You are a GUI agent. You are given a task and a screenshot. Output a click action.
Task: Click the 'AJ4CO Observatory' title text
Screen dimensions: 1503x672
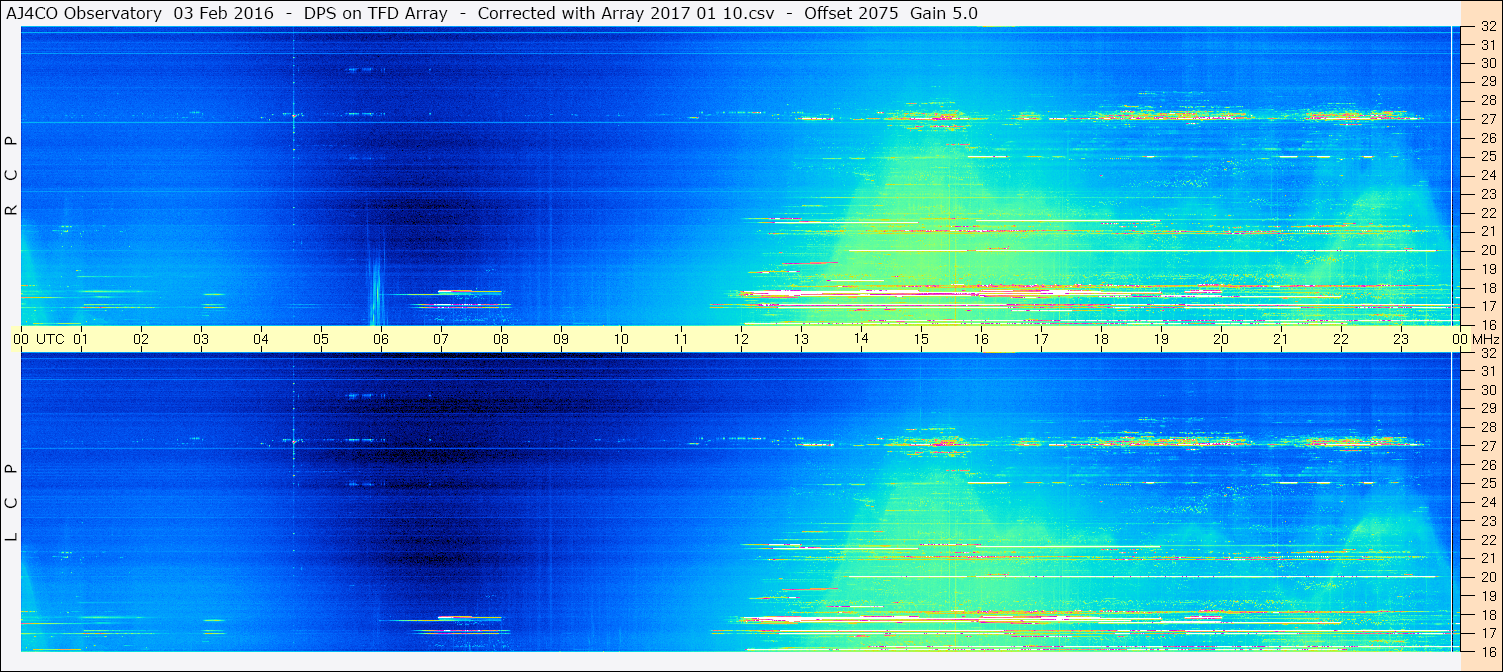[86, 13]
